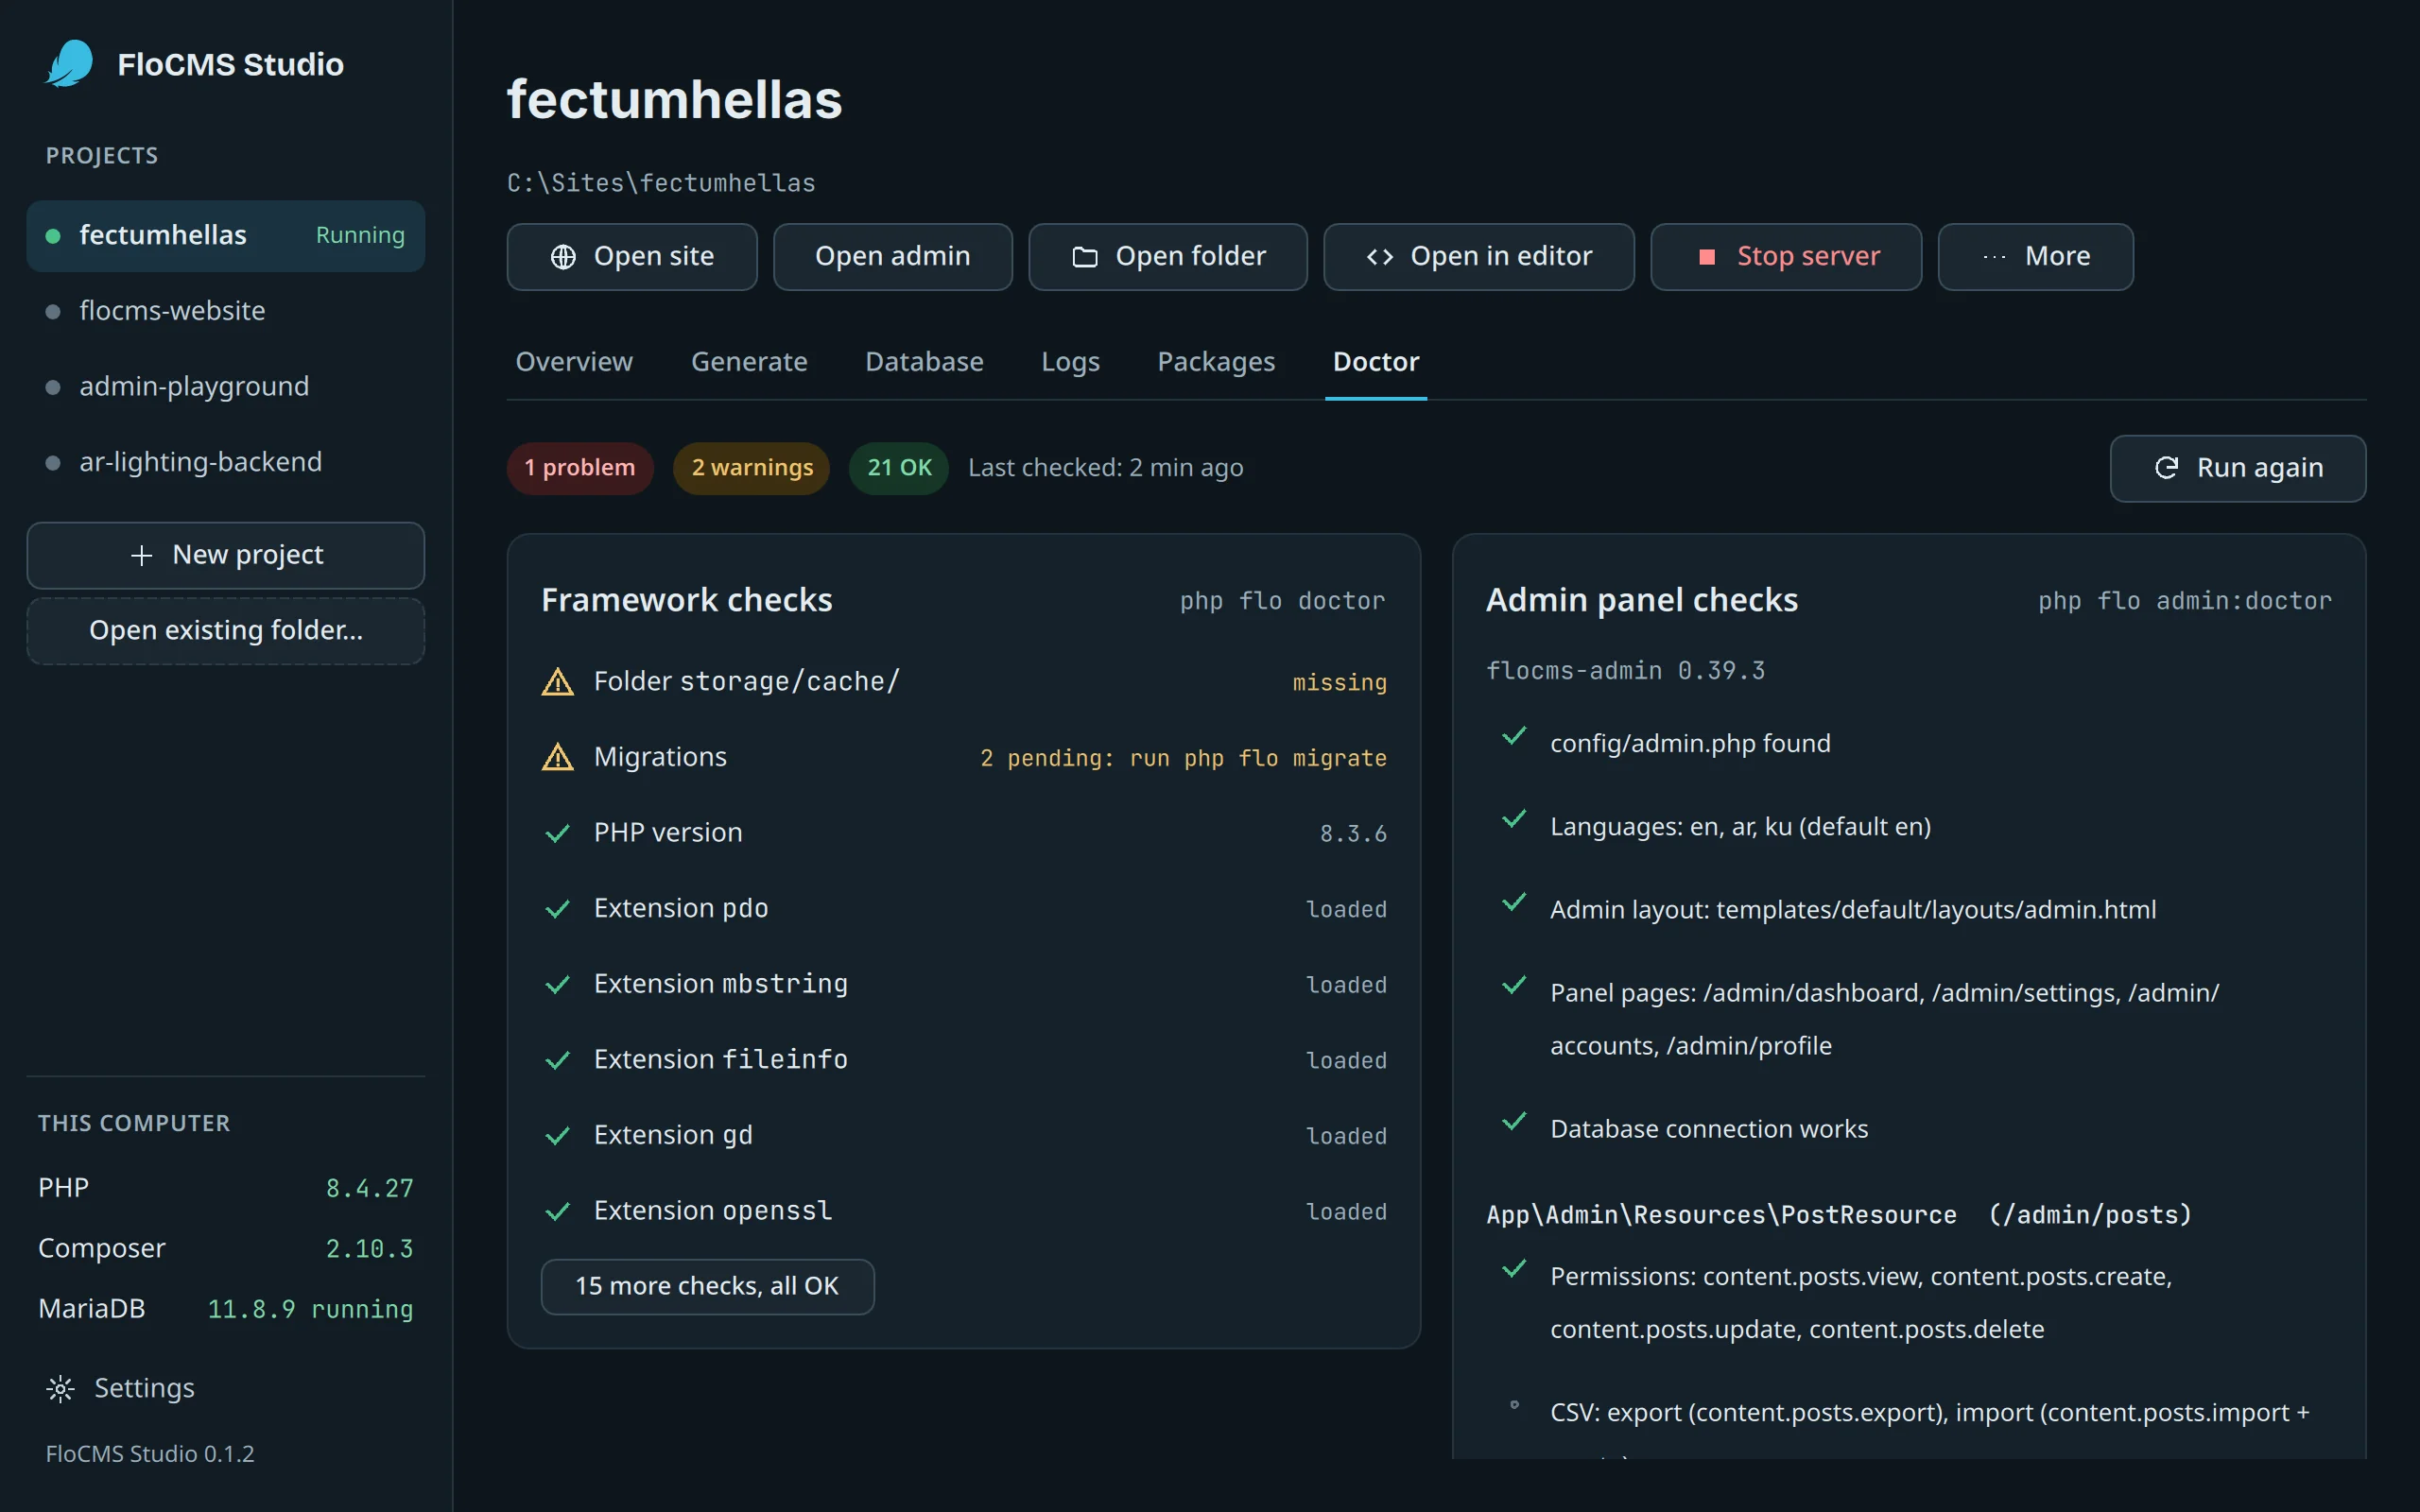Click the Open admin button
Image resolution: width=2420 pixels, height=1512 pixels.
coord(892,257)
